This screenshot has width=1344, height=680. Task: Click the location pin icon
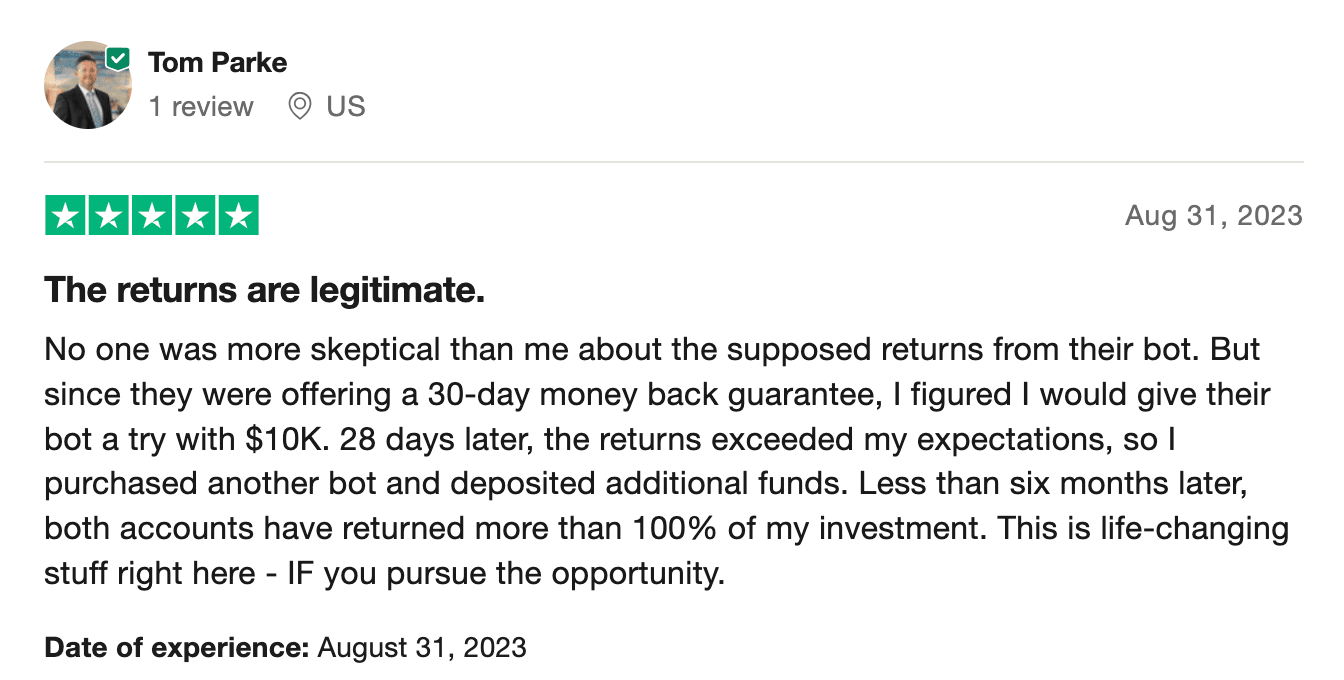(x=299, y=106)
